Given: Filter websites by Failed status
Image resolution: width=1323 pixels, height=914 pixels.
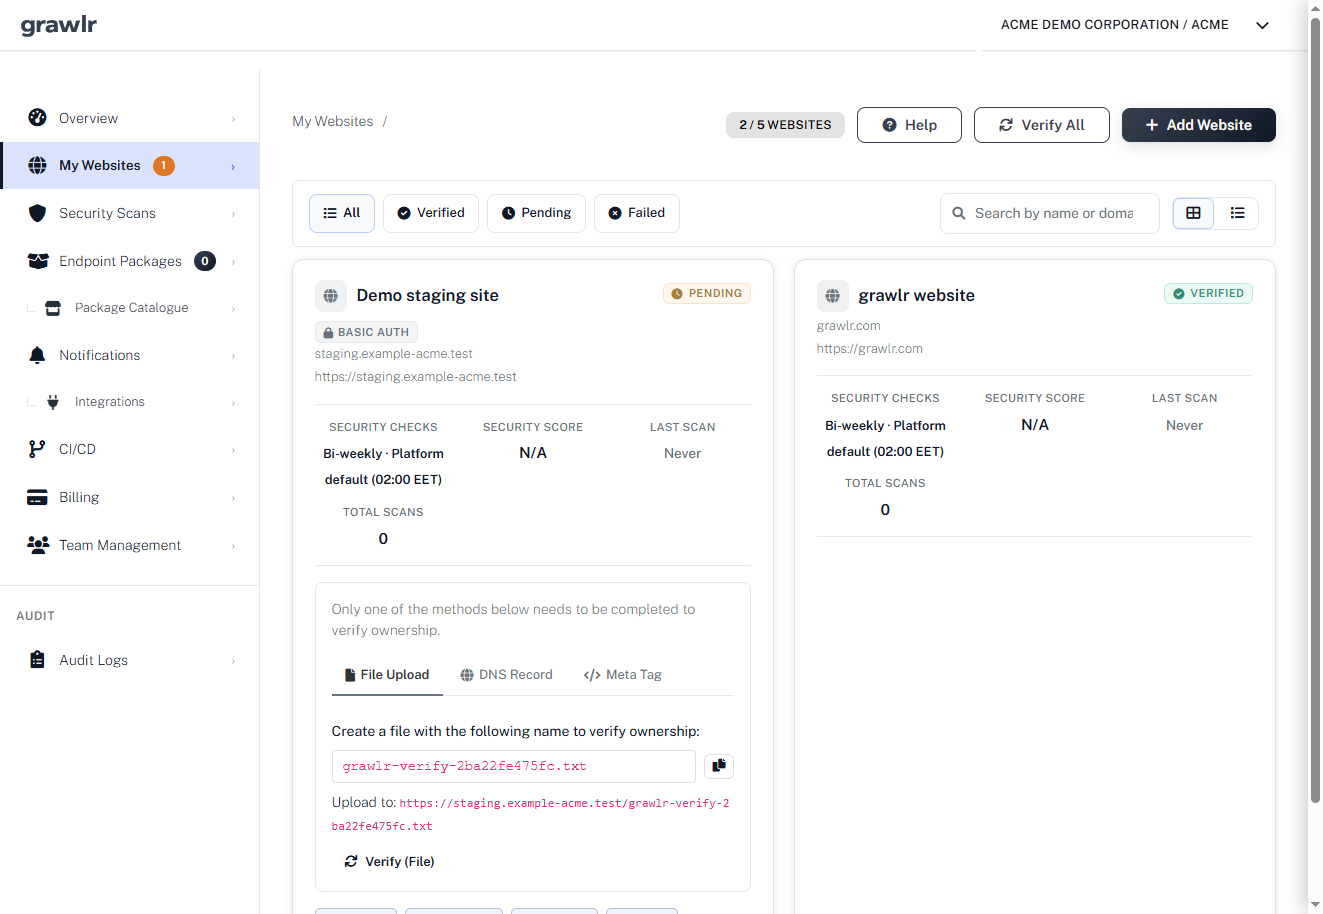Looking at the screenshot, I should coord(637,213).
